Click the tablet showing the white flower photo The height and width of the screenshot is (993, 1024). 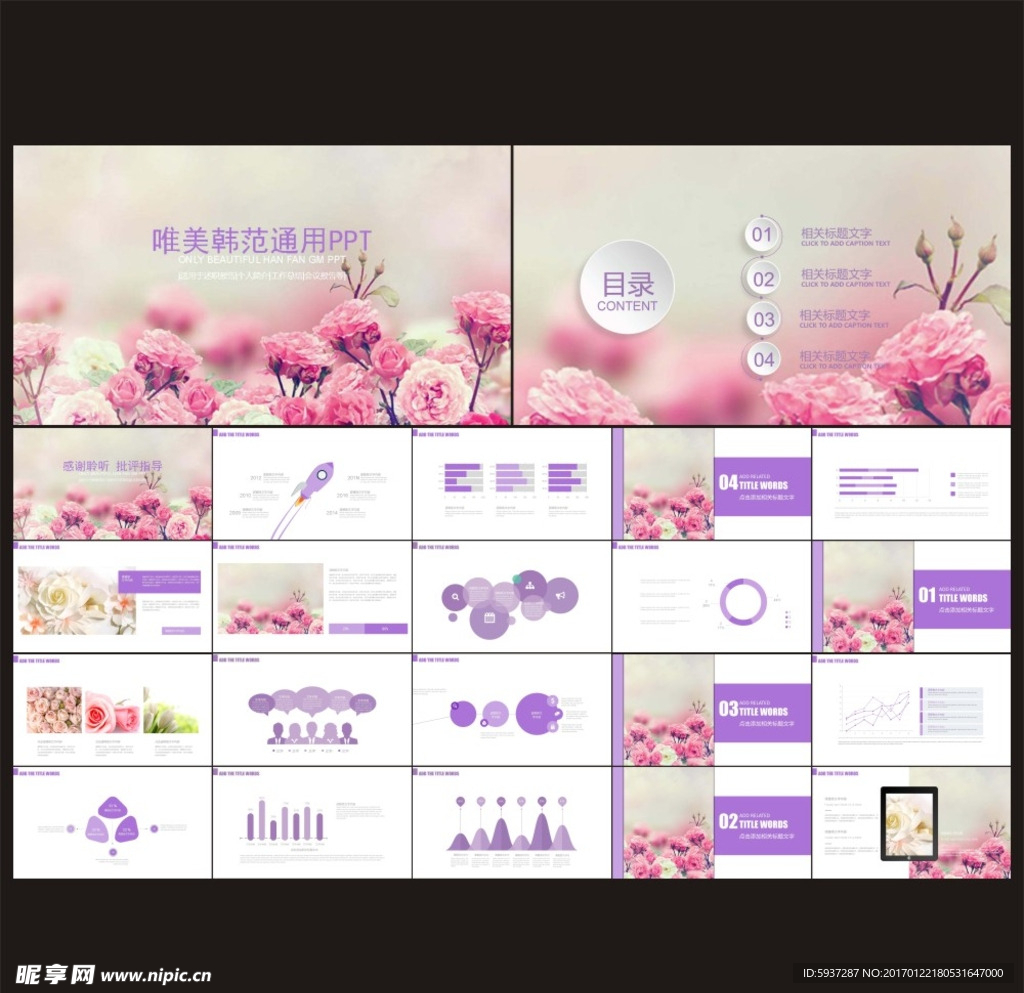(908, 825)
